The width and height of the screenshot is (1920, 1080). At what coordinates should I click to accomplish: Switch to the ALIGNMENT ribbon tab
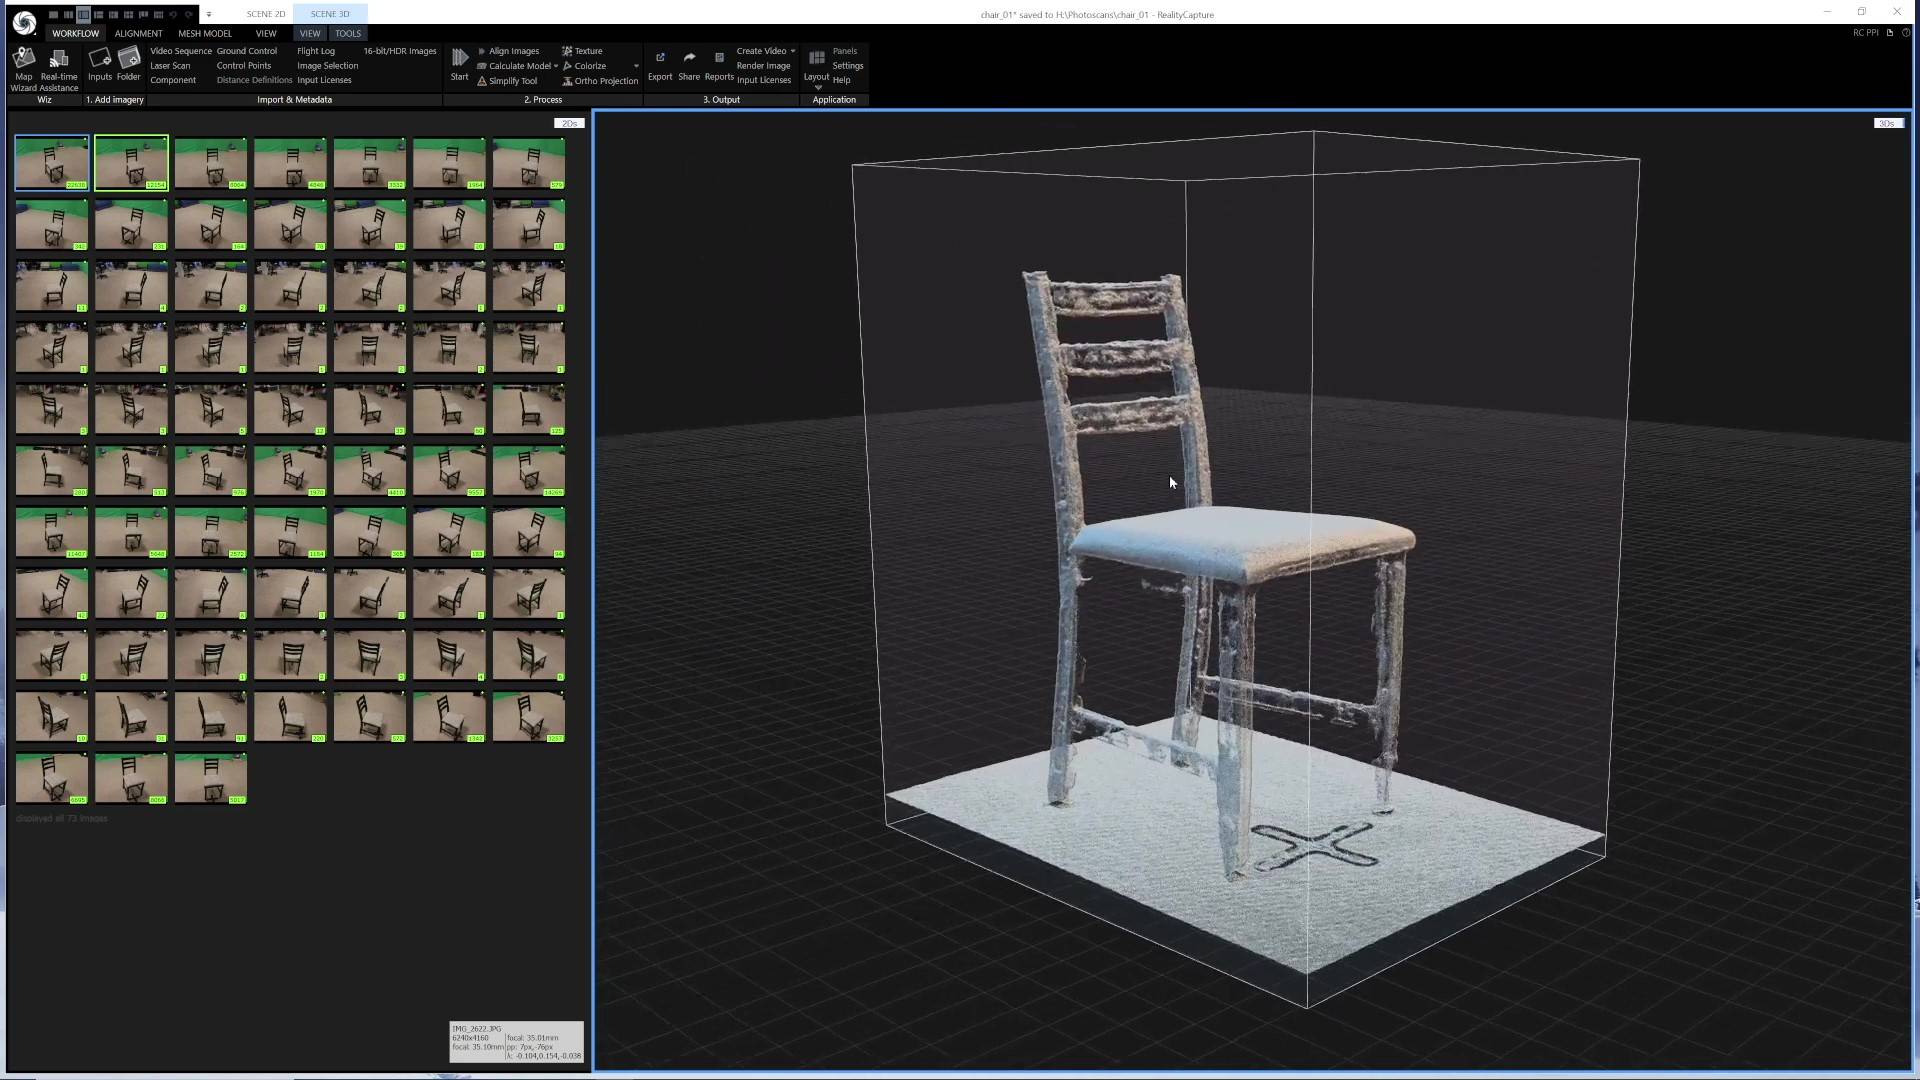click(138, 33)
